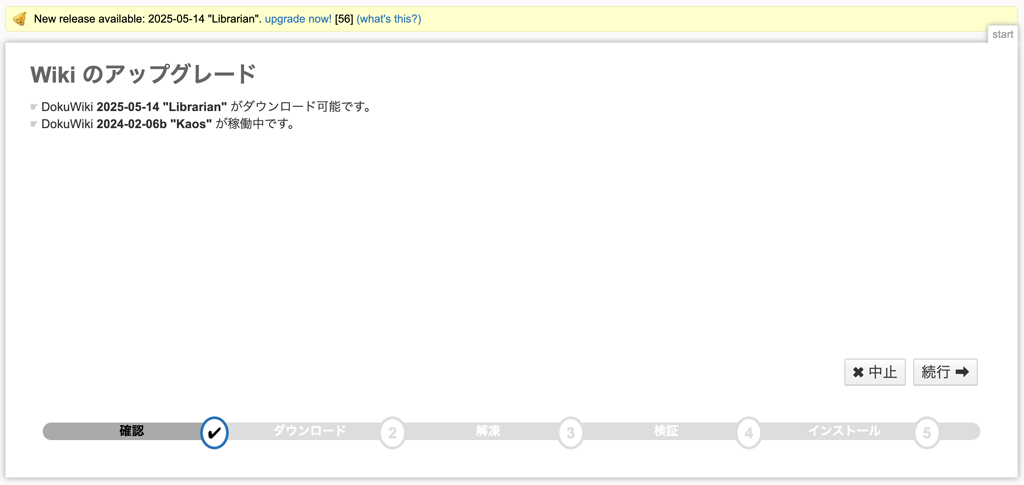Click the 続行 continue button
1024x485 pixels.
945,372
